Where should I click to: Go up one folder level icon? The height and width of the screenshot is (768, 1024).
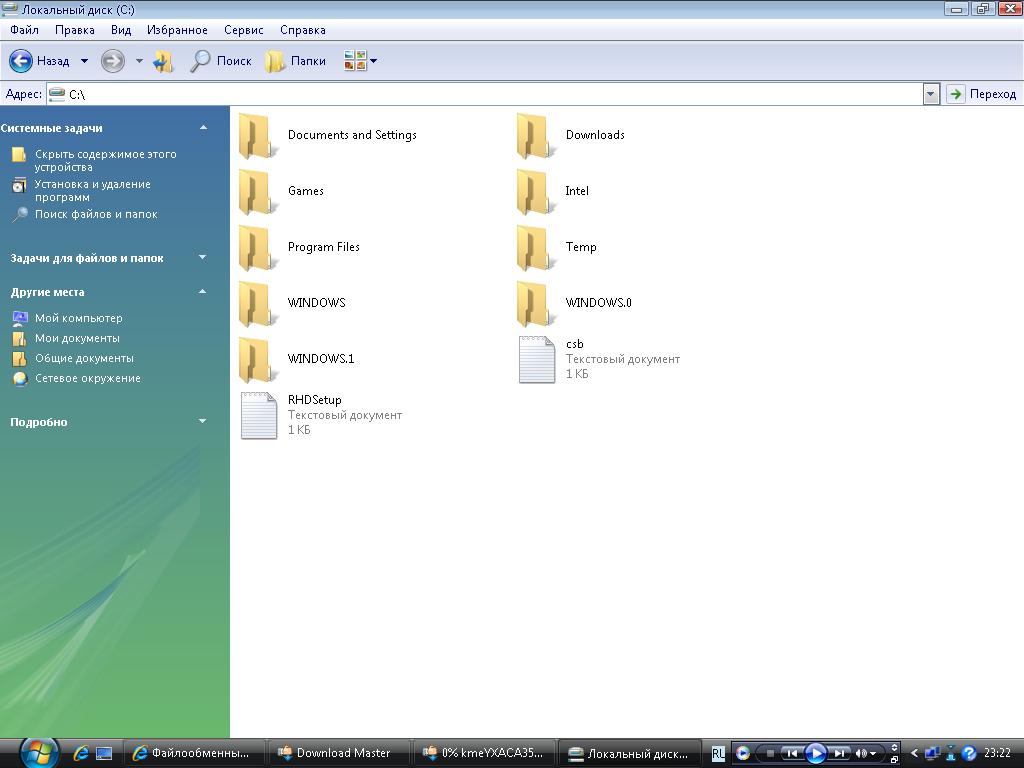tap(163, 61)
